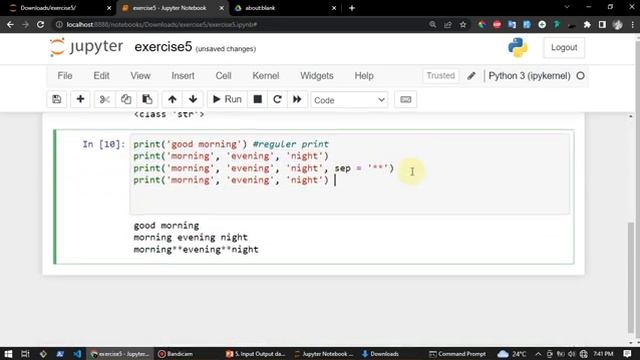Image resolution: width=640 pixels, height=360 pixels.
Task: Open Visual Studio Code taskbar icon
Action: click(77, 354)
